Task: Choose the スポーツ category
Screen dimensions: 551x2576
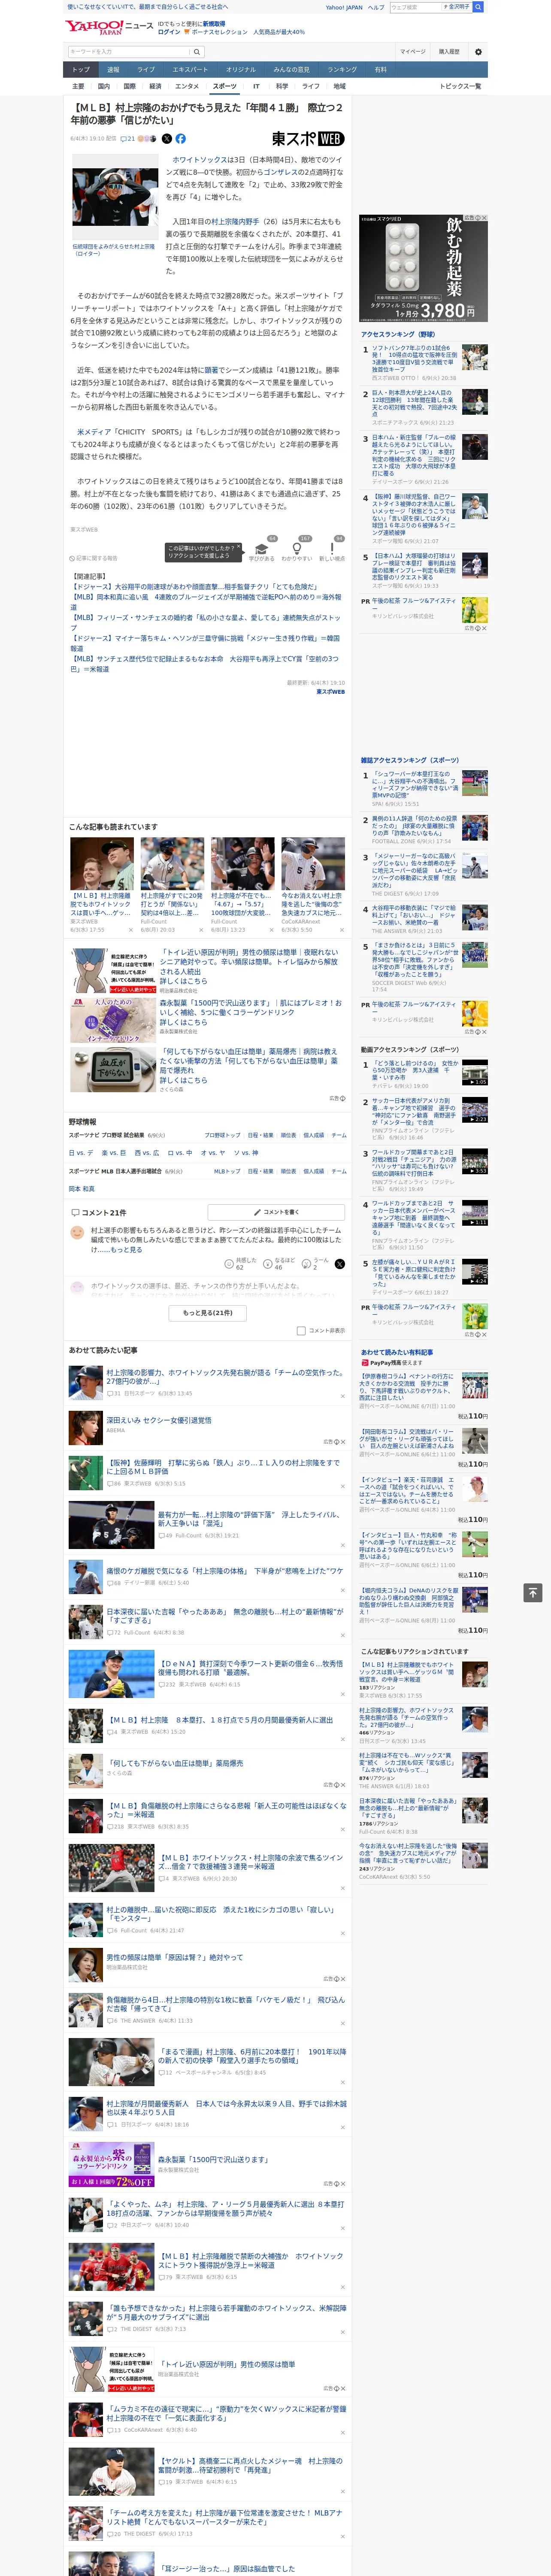Action: [x=225, y=86]
